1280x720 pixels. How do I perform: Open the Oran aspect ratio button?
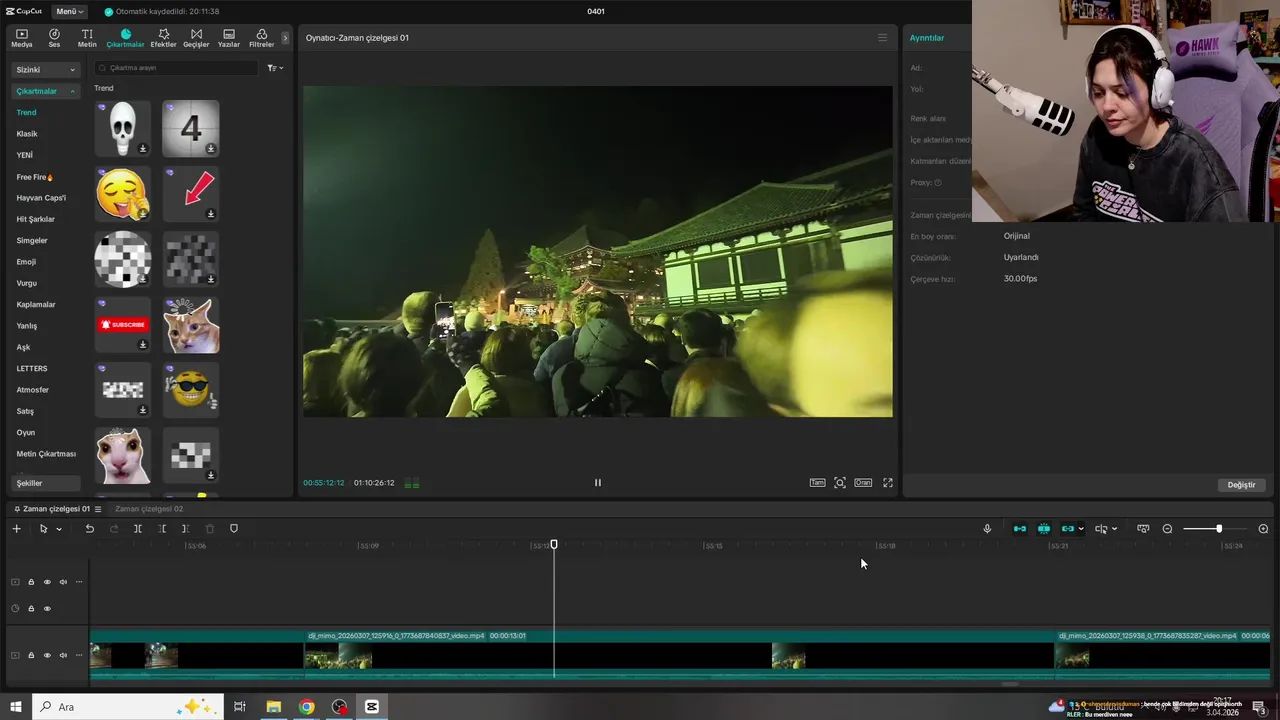click(x=862, y=483)
